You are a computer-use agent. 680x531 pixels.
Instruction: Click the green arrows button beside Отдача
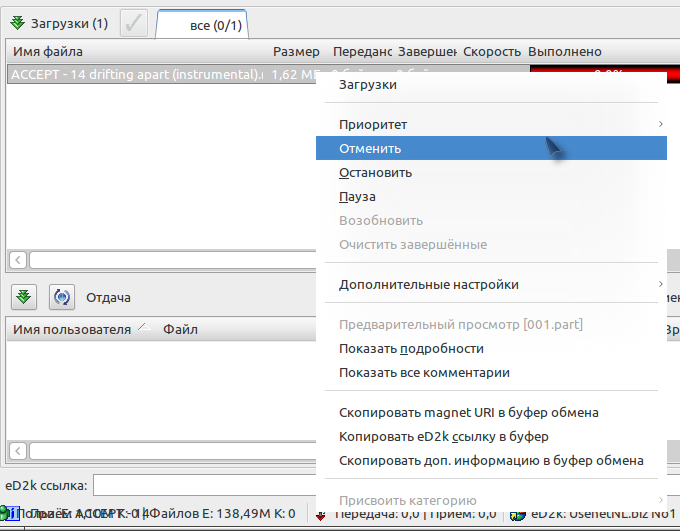24,297
